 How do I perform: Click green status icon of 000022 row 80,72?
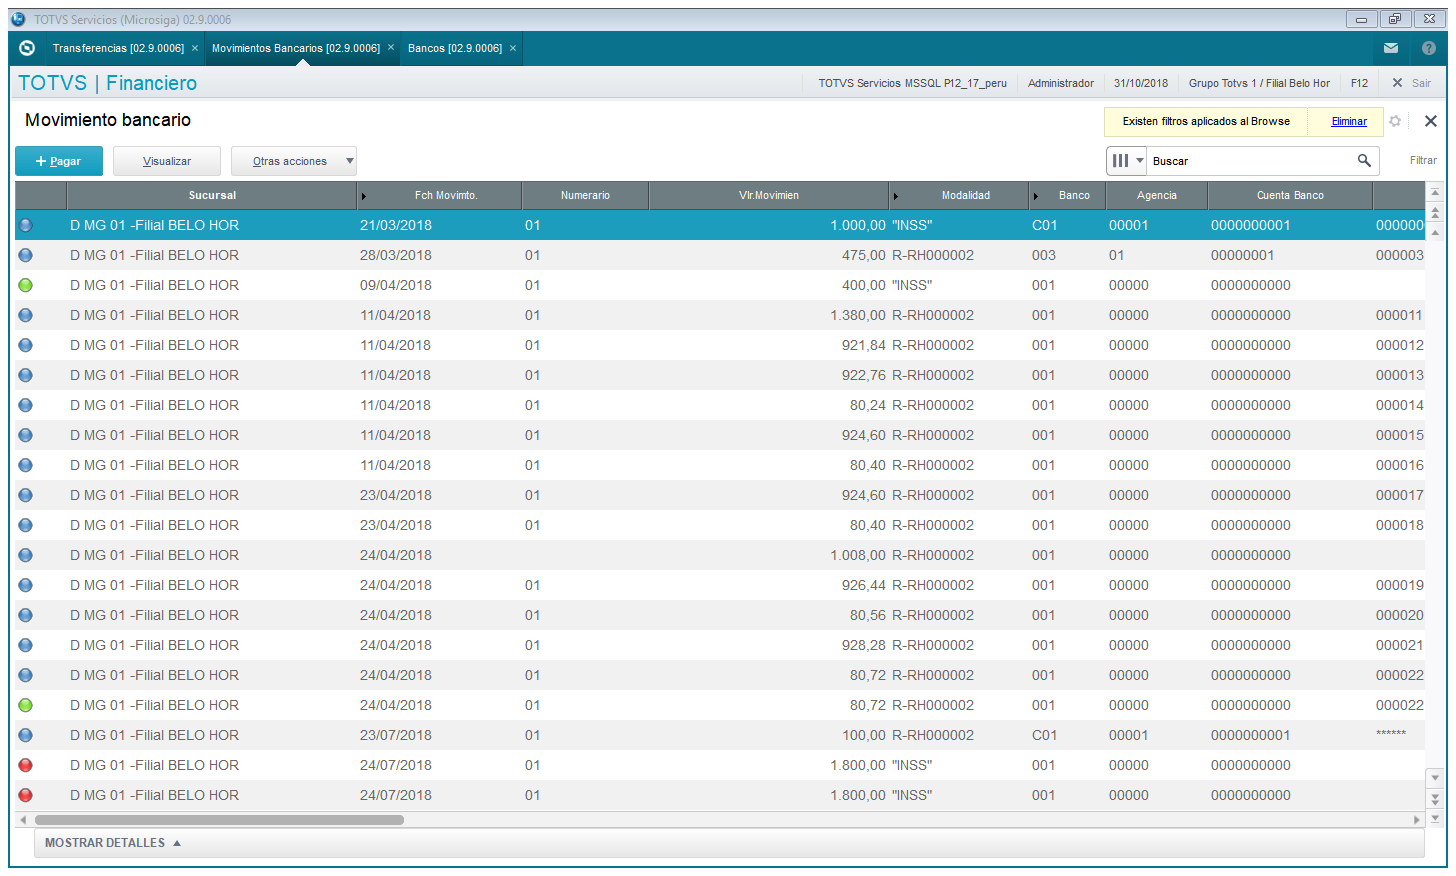click(x=26, y=705)
